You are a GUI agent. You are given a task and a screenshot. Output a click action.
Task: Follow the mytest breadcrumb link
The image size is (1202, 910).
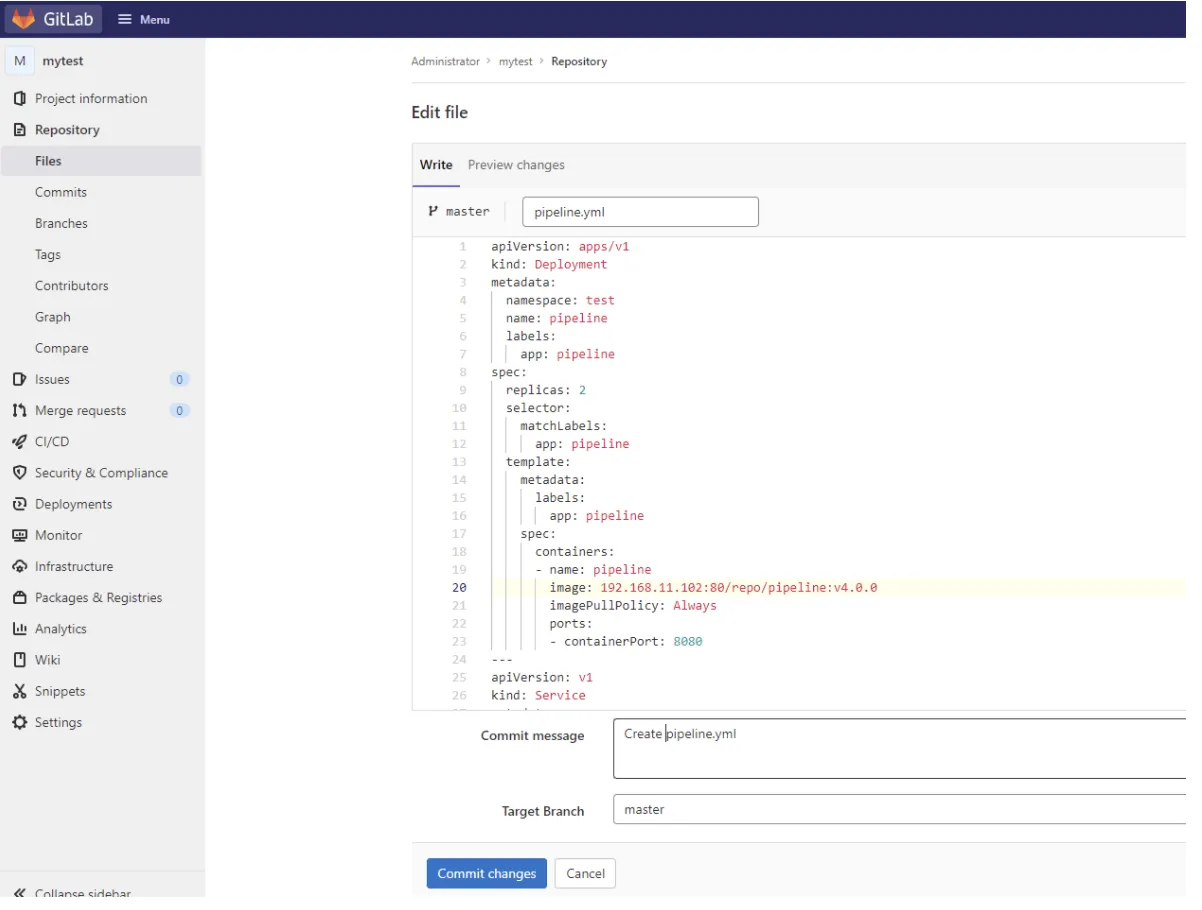[516, 61]
